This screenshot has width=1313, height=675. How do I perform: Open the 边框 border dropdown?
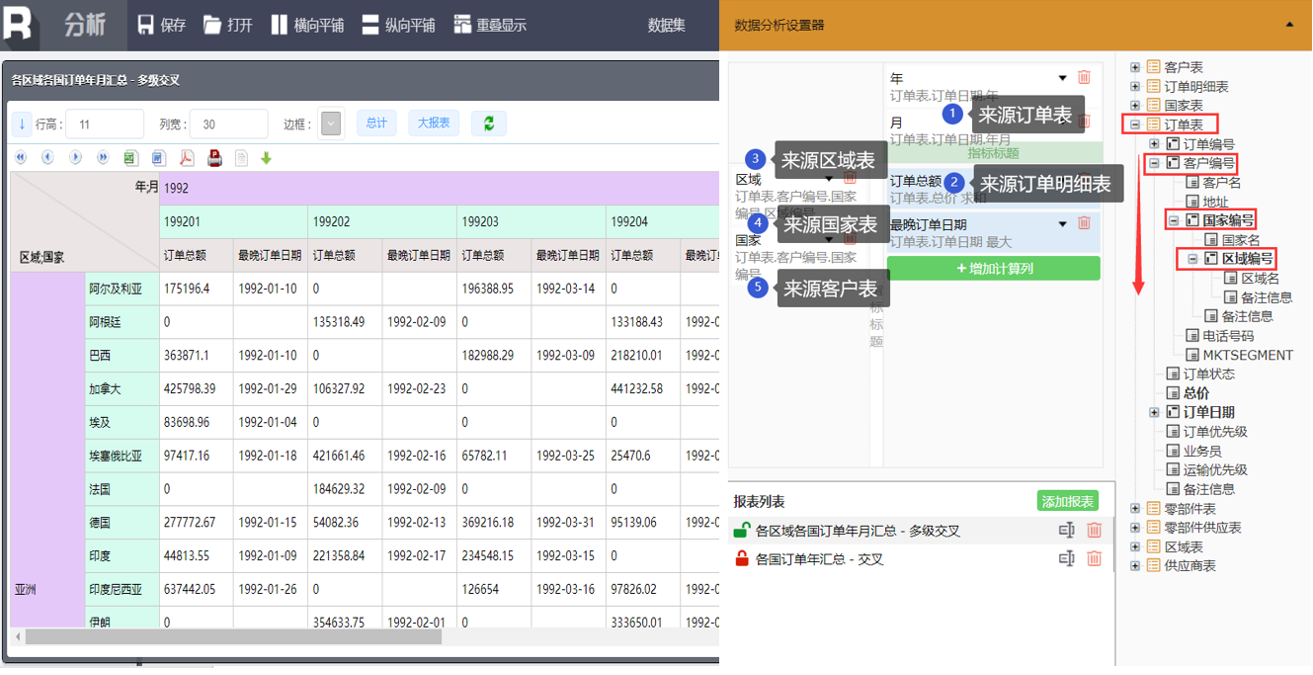(331, 124)
